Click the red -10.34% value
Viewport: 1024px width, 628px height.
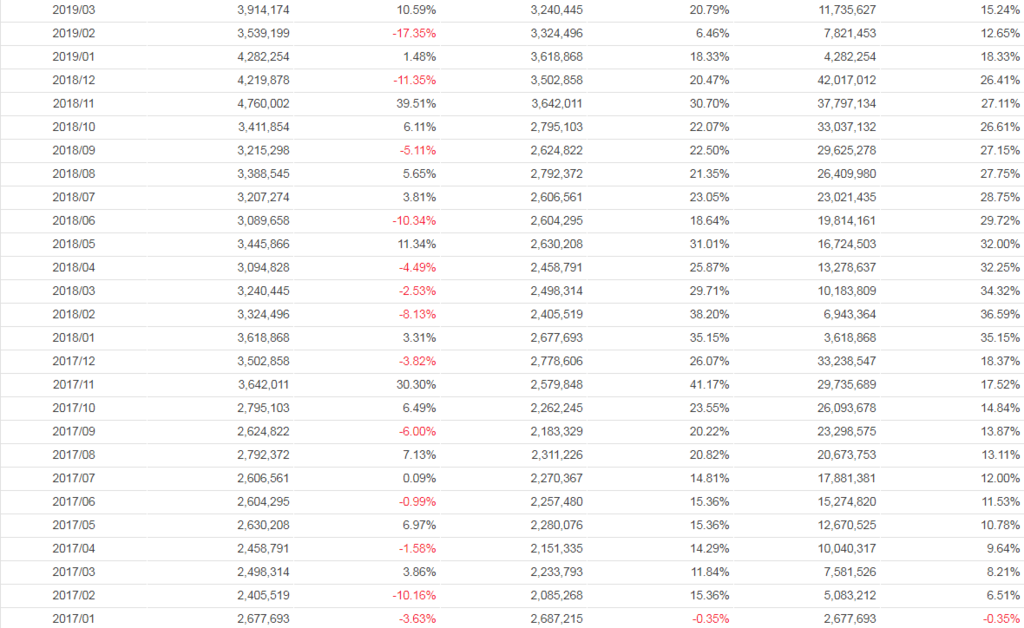(x=413, y=220)
